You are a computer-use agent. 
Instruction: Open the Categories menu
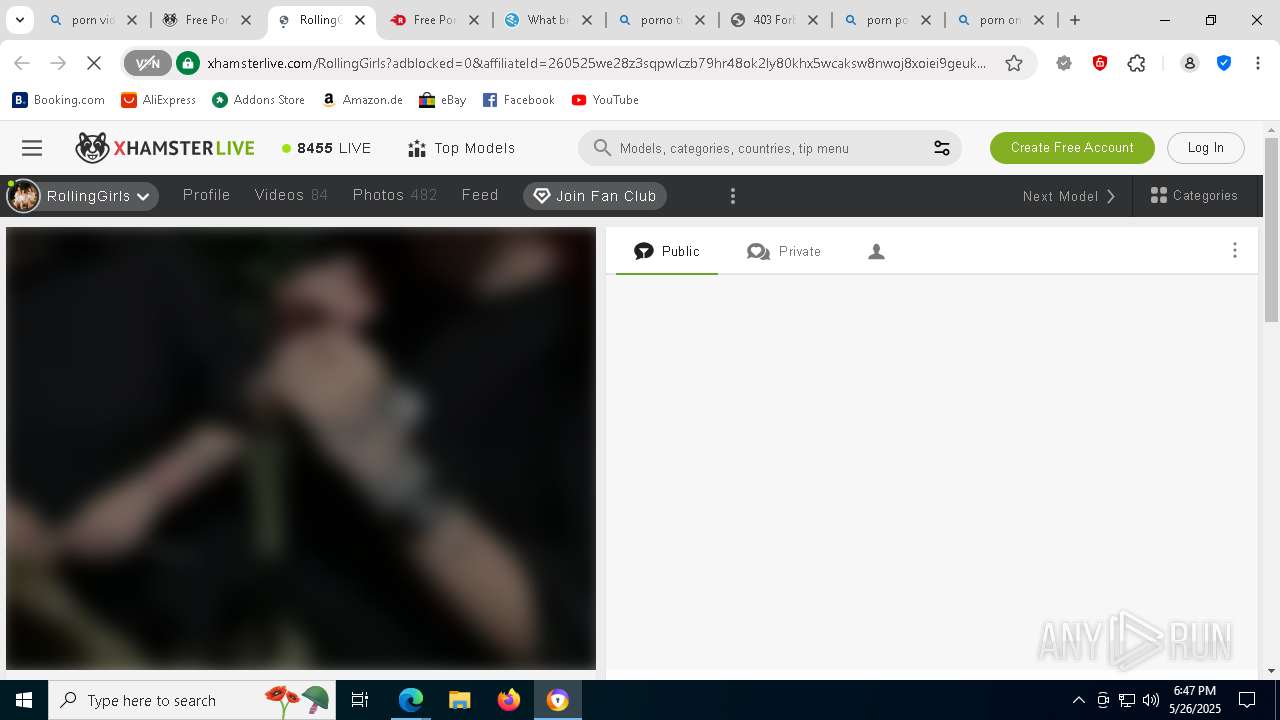click(1194, 196)
